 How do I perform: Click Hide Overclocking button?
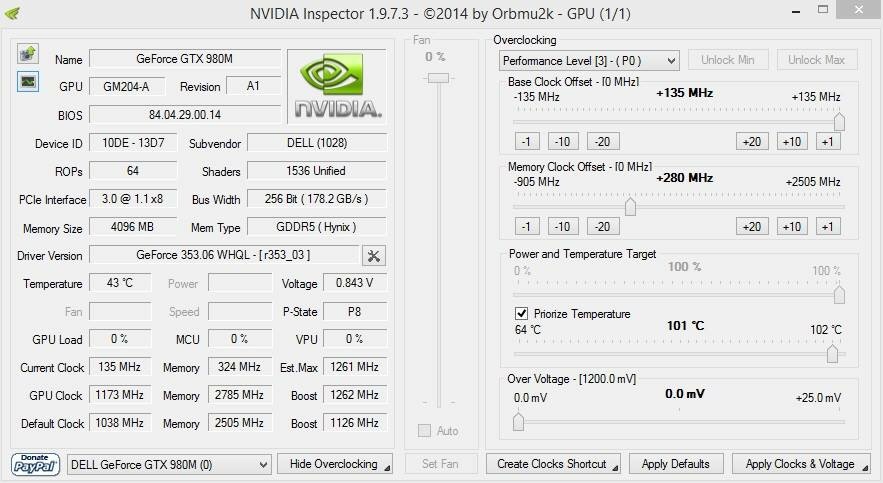click(x=335, y=464)
